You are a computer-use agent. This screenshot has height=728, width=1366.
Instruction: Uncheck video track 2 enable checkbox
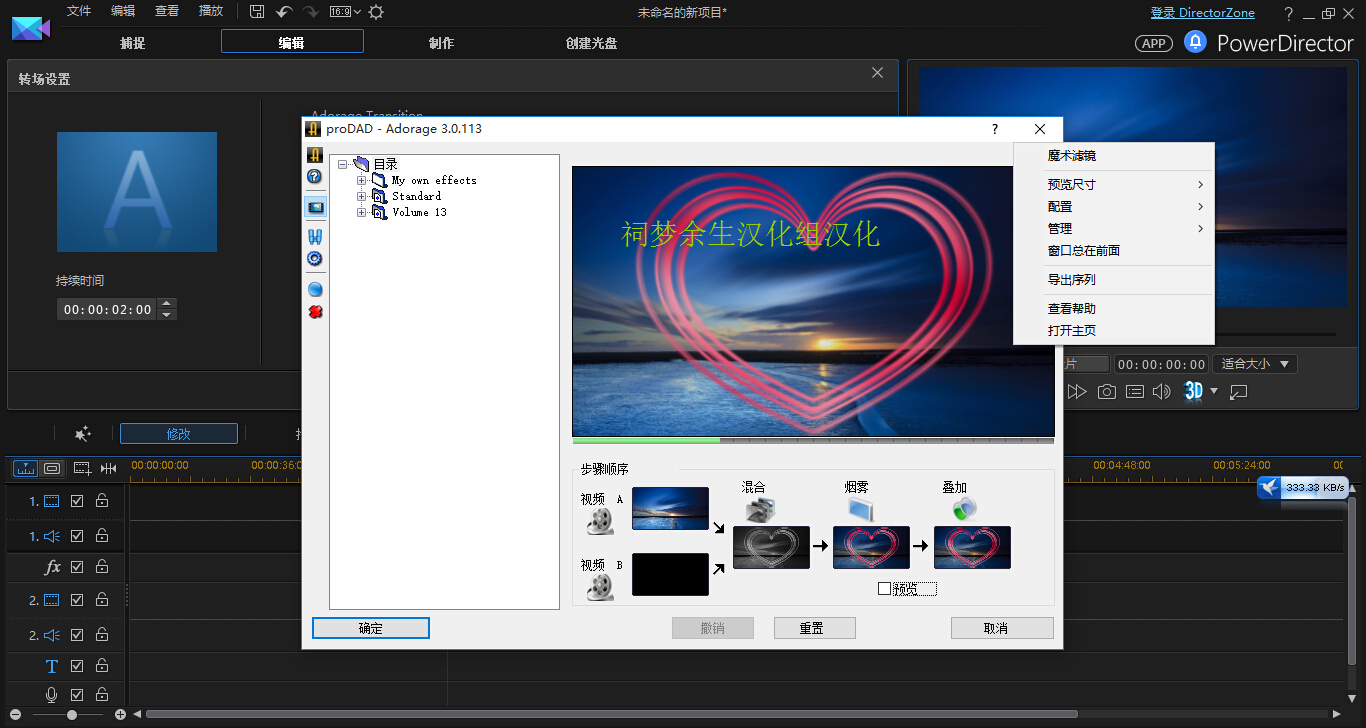[x=77, y=600]
